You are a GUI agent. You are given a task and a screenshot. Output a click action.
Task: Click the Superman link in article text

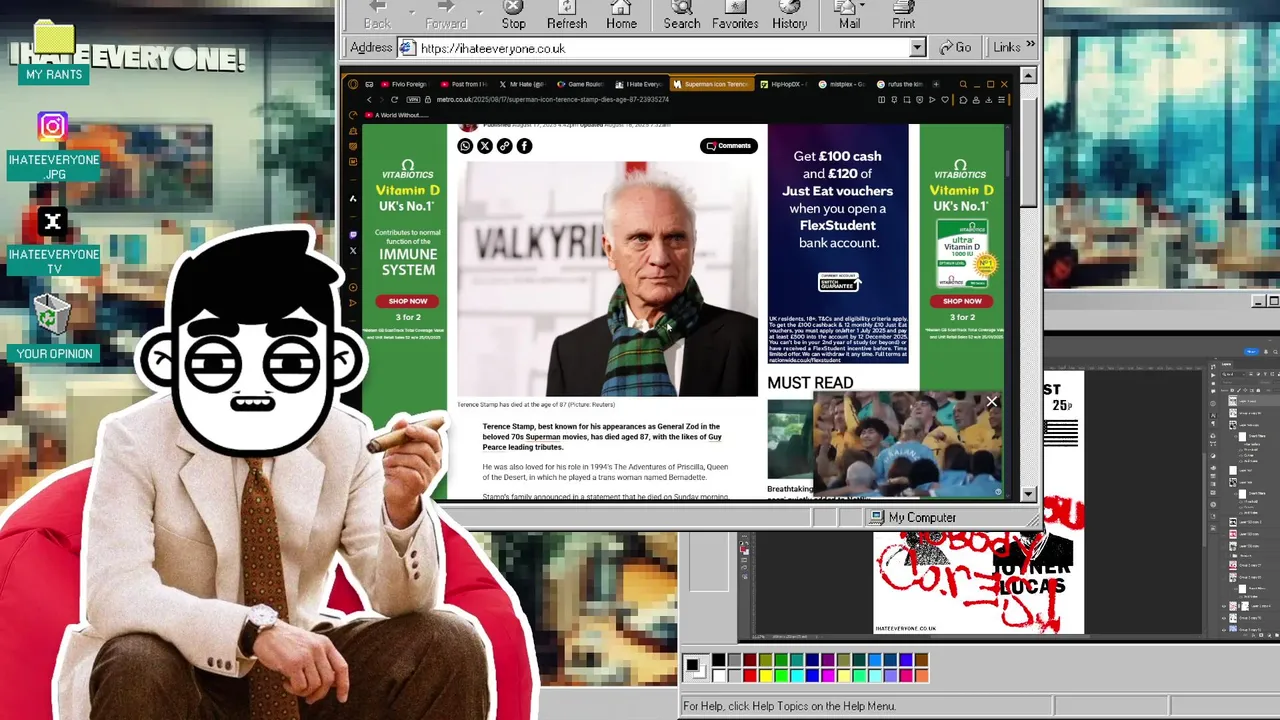point(543,437)
